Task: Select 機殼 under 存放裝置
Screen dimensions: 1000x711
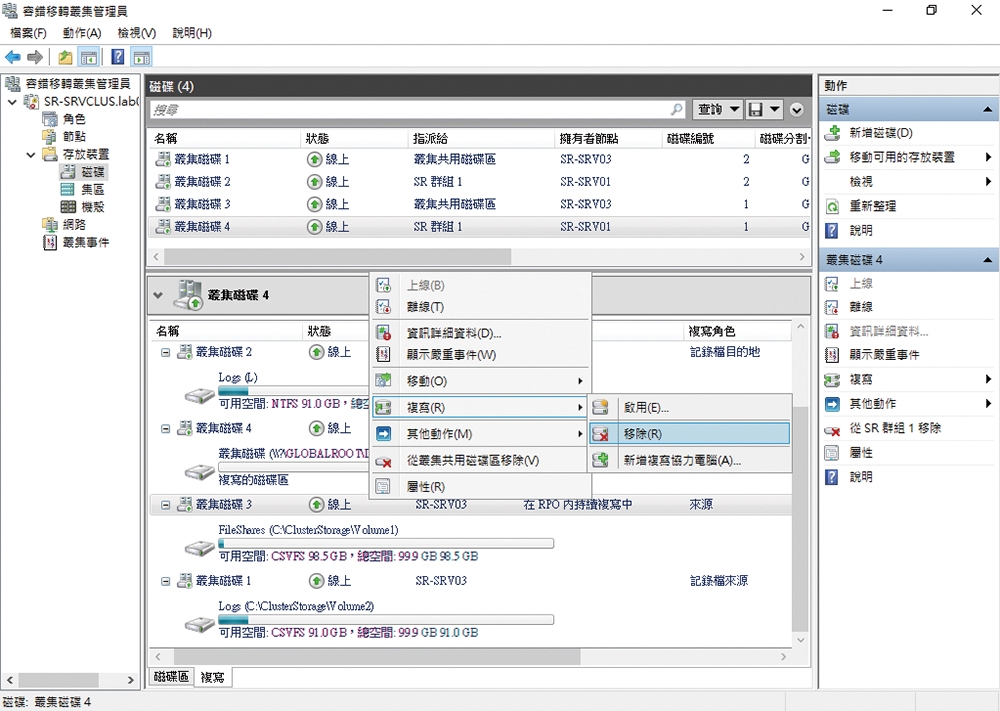Action: tap(92, 207)
